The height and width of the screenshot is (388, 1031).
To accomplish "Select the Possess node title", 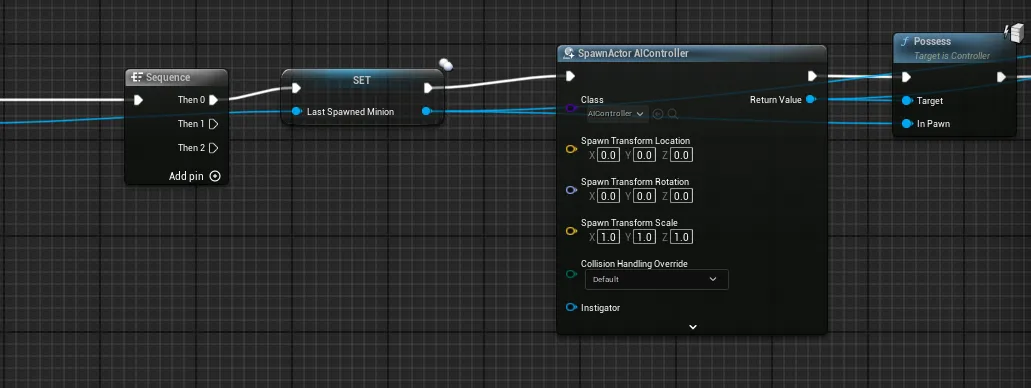I will (932, 41).
